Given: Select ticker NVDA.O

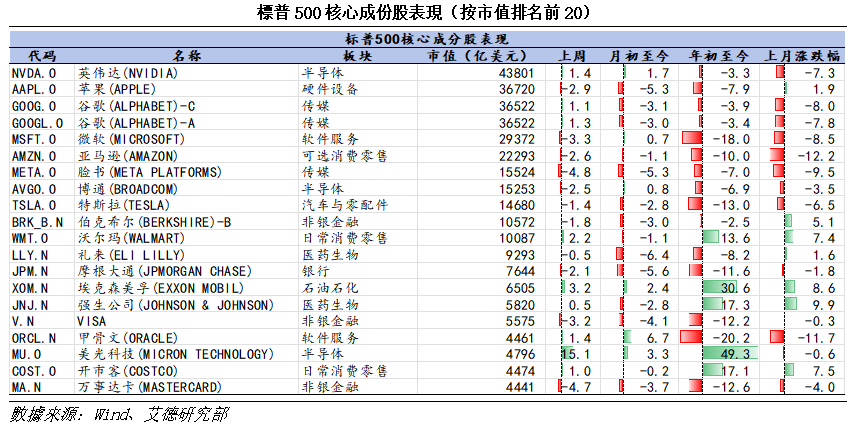Looking at the screenshot, I should 34,73.
